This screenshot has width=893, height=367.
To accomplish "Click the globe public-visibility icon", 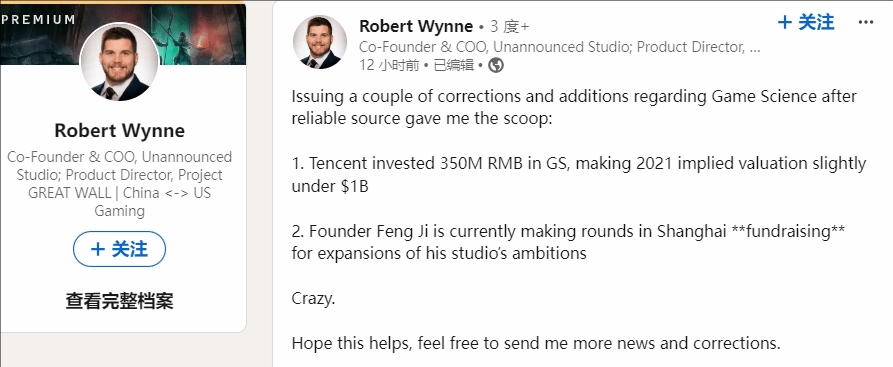I will pyautogui.click(x=496, y=66).
